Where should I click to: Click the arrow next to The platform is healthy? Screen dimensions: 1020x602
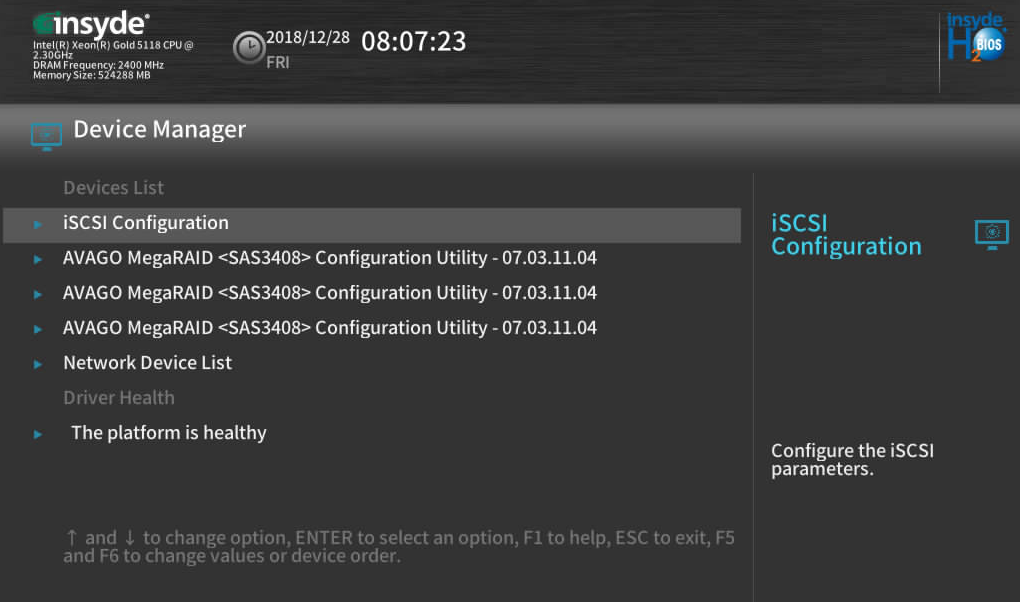pos(38,435)
